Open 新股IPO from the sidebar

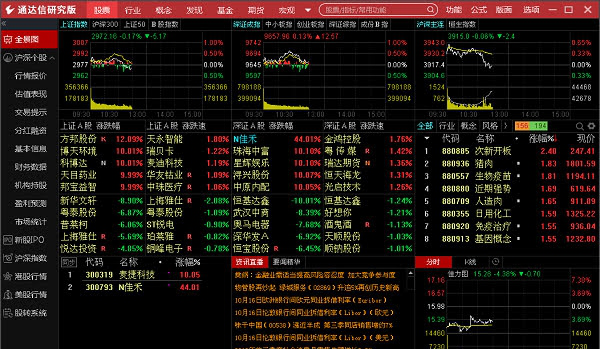click(x=29, y=240)
